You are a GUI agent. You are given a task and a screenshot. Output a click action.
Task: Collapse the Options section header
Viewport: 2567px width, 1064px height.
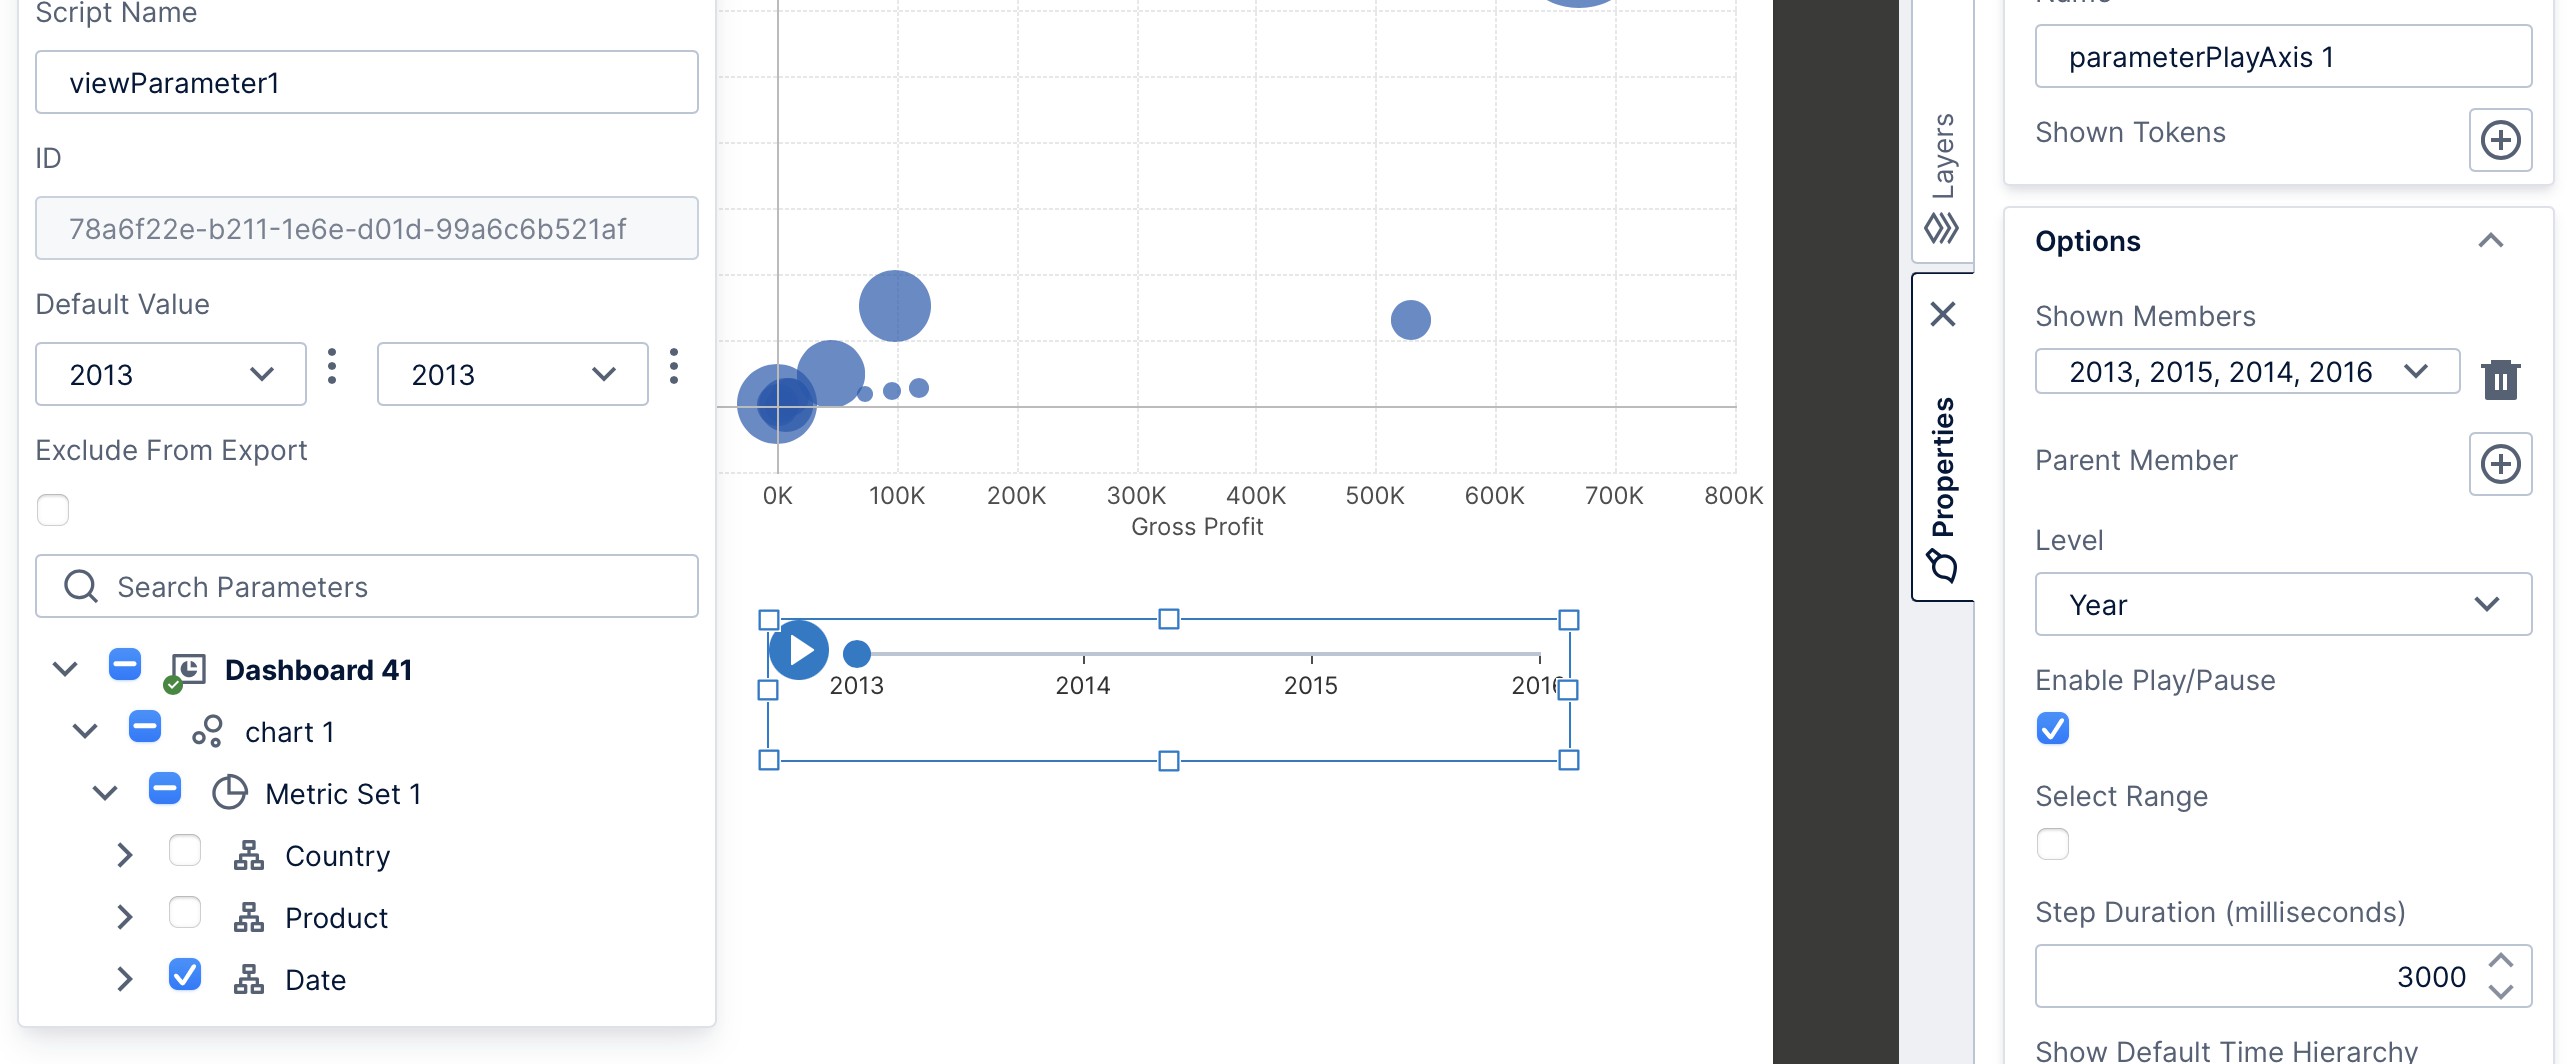click(2490, 241)
